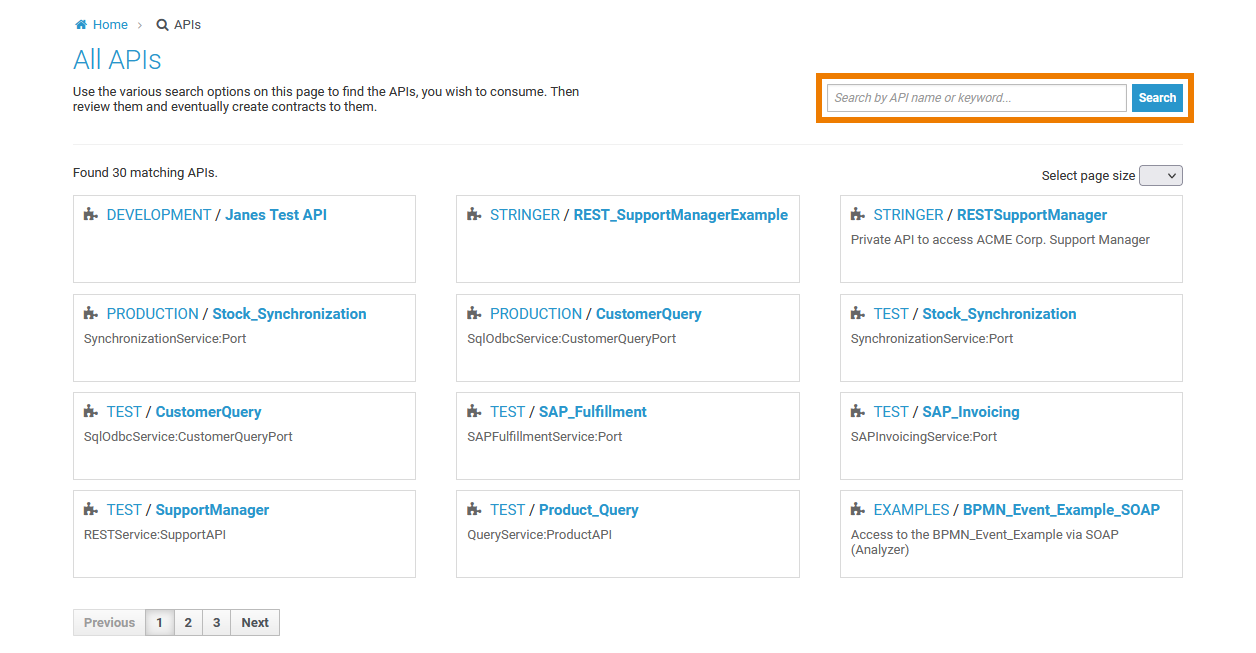Open the PRODUCTION CustomerQuery API link
1256x653 pixels.
coord(648,314)
